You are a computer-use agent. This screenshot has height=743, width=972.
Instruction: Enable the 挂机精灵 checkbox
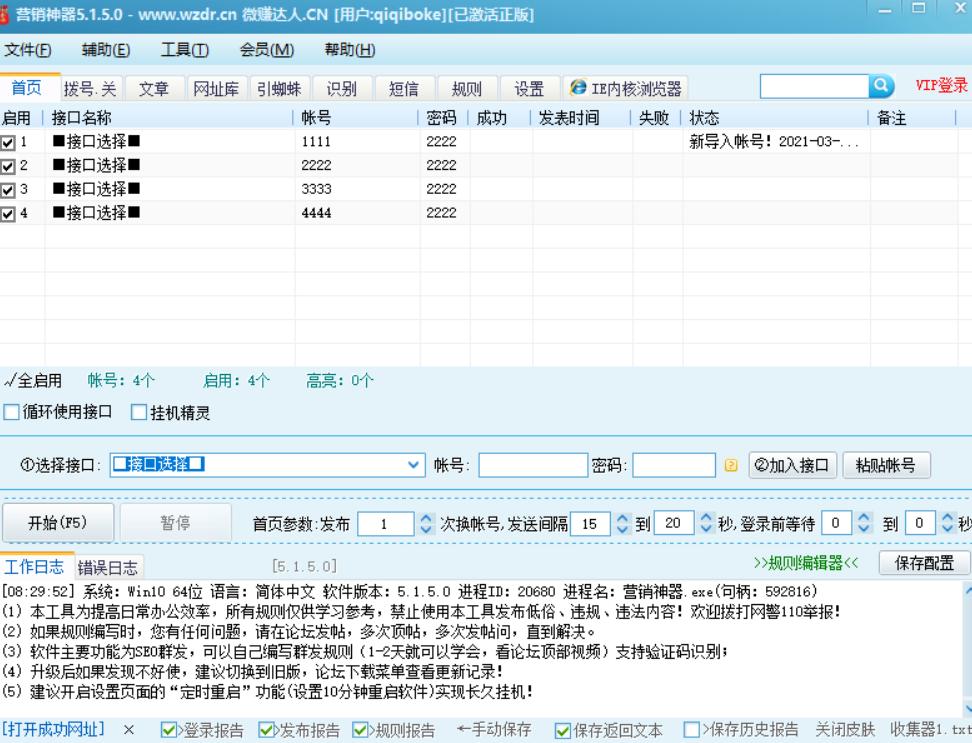(x=139, y=412)
